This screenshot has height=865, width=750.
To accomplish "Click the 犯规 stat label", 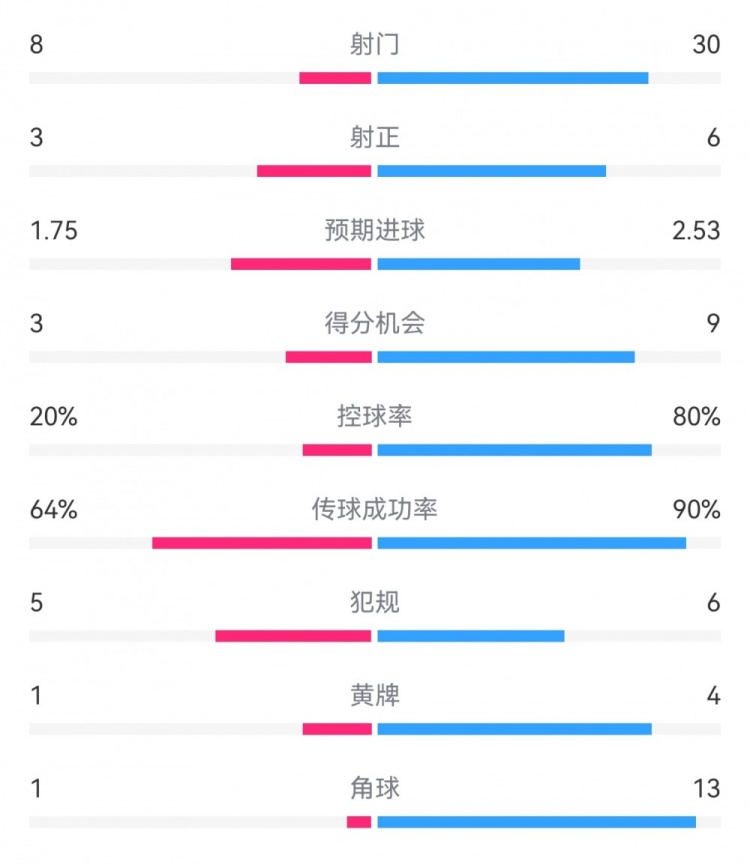I will point(375,602).
